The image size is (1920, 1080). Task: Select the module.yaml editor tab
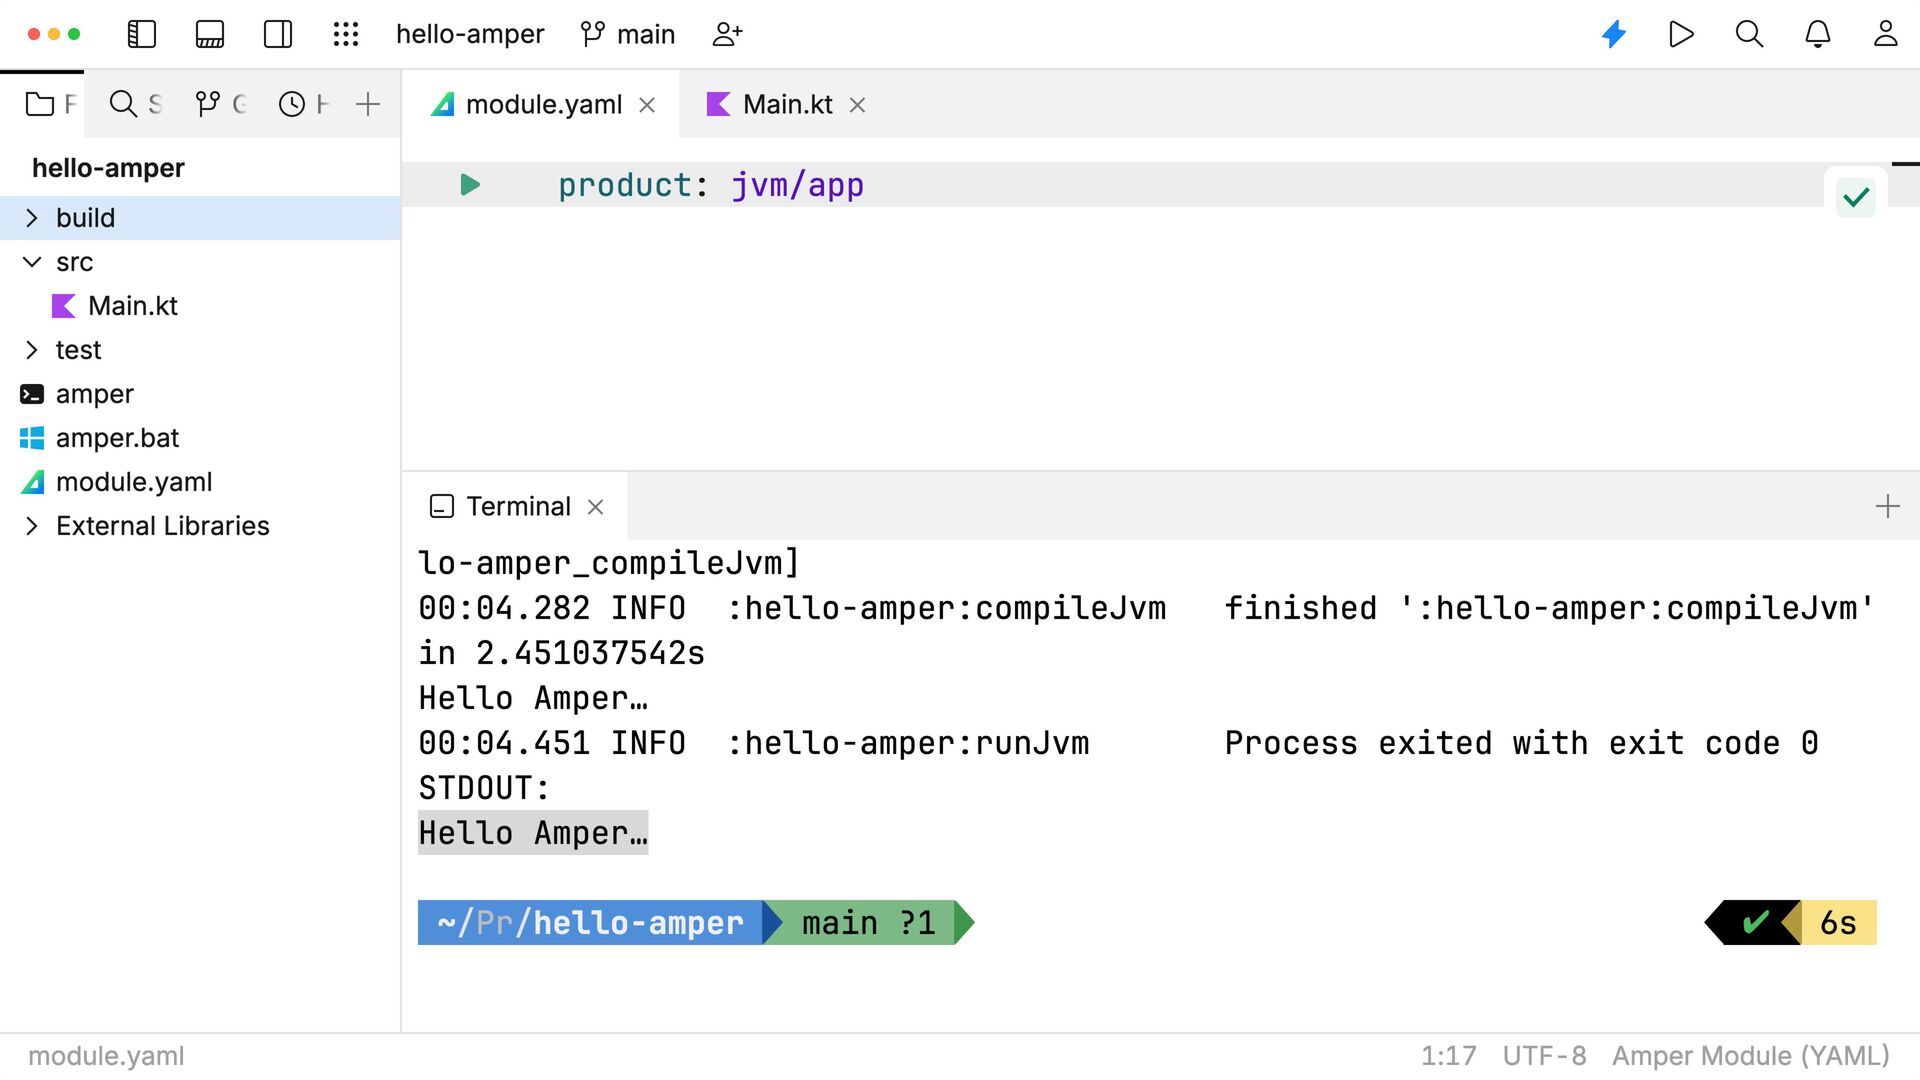[540, 104]
